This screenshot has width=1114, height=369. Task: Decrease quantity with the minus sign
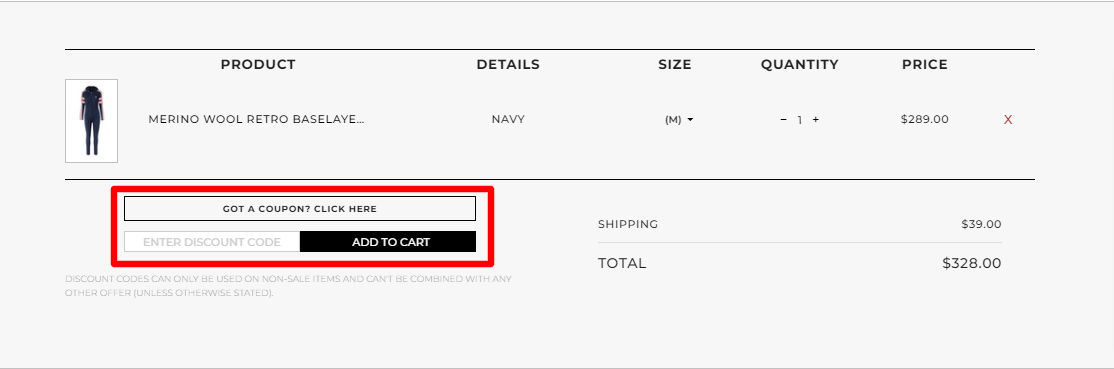pos(784,119)
